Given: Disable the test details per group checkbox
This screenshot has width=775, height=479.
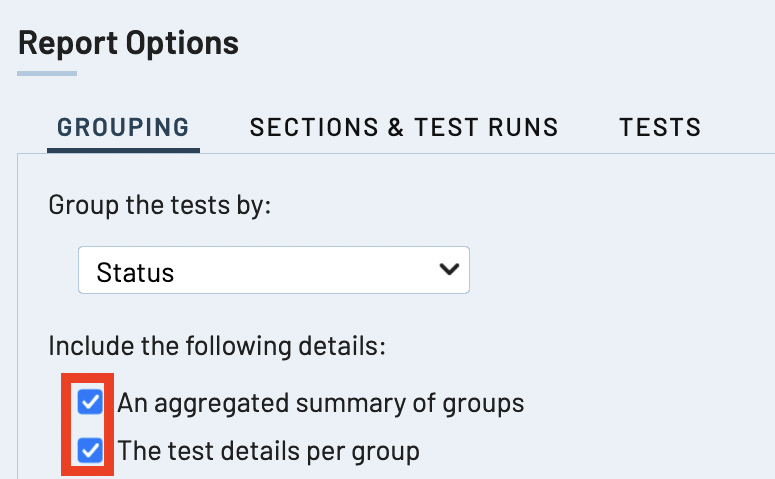Looking at the screenshot, I should pyautogui.click(x=91, y=451).
